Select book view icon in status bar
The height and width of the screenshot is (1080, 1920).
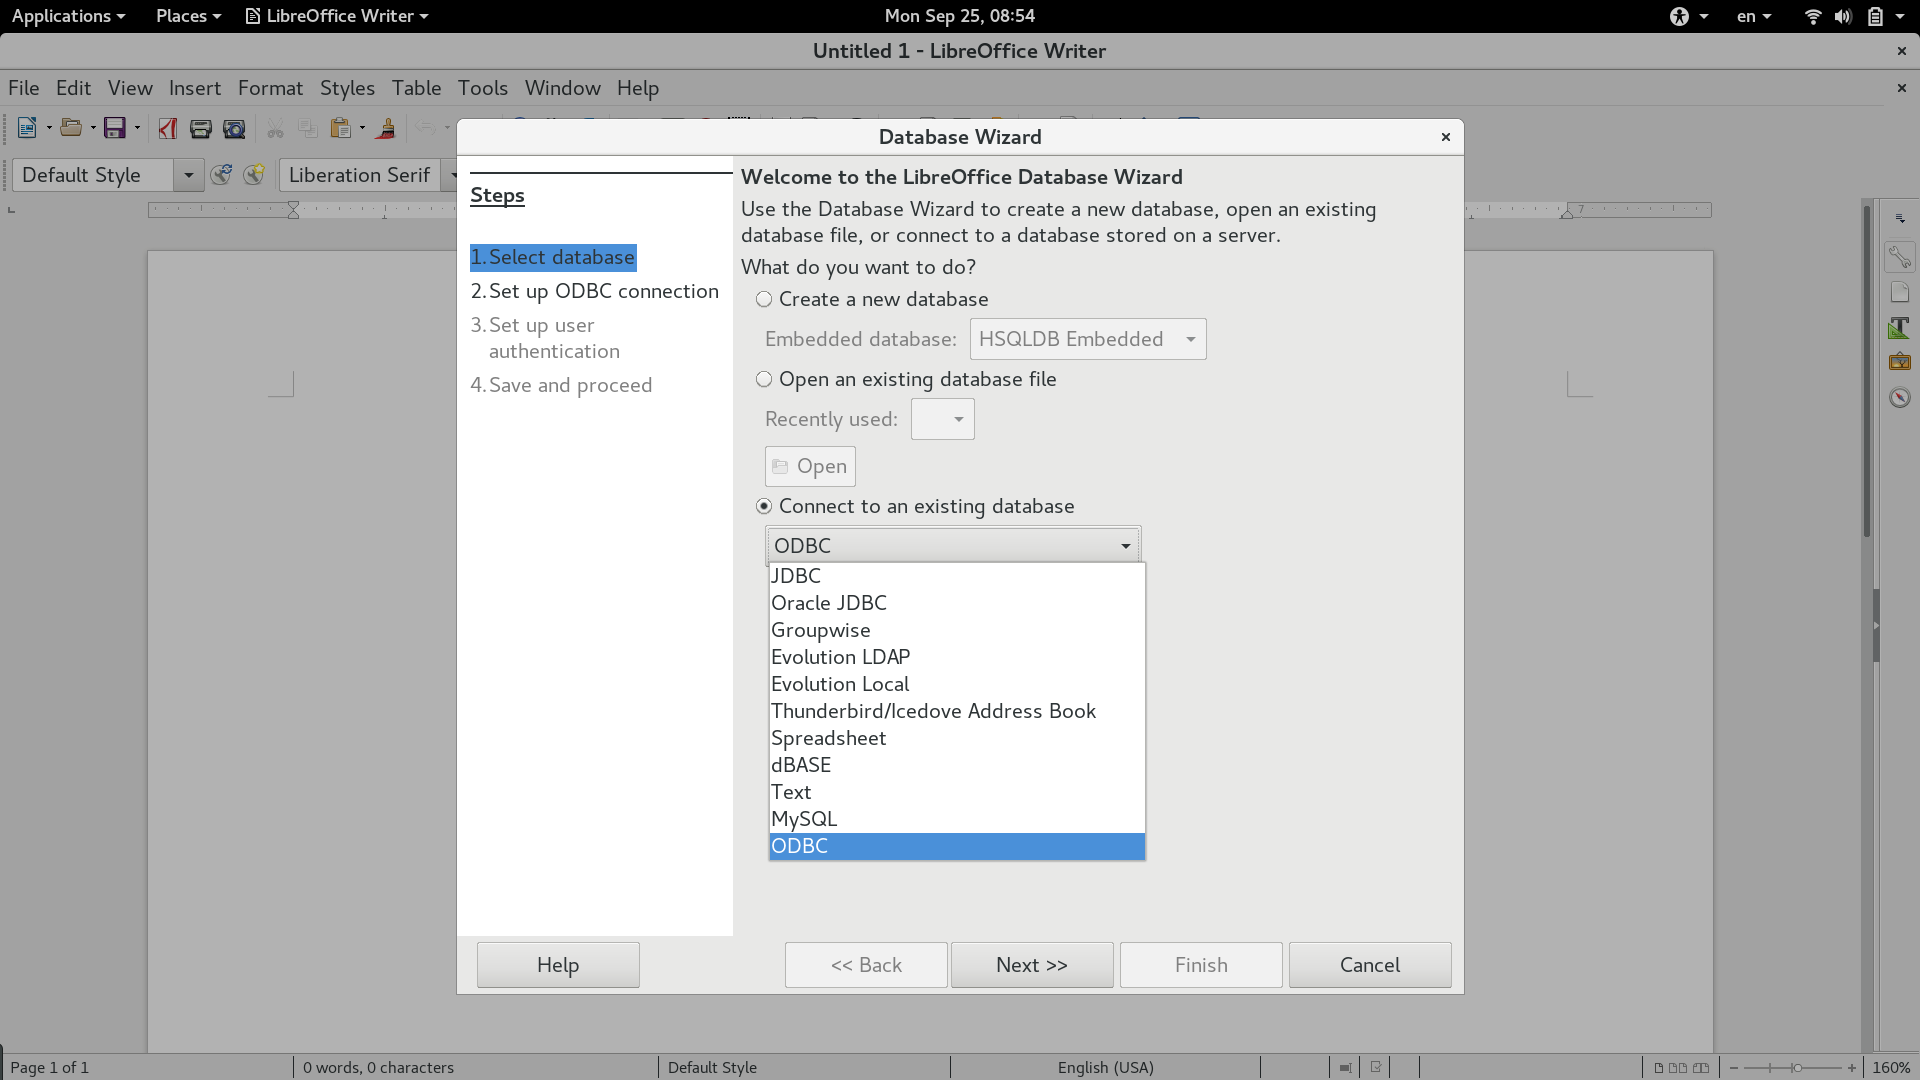[x=1700, y=1068]
